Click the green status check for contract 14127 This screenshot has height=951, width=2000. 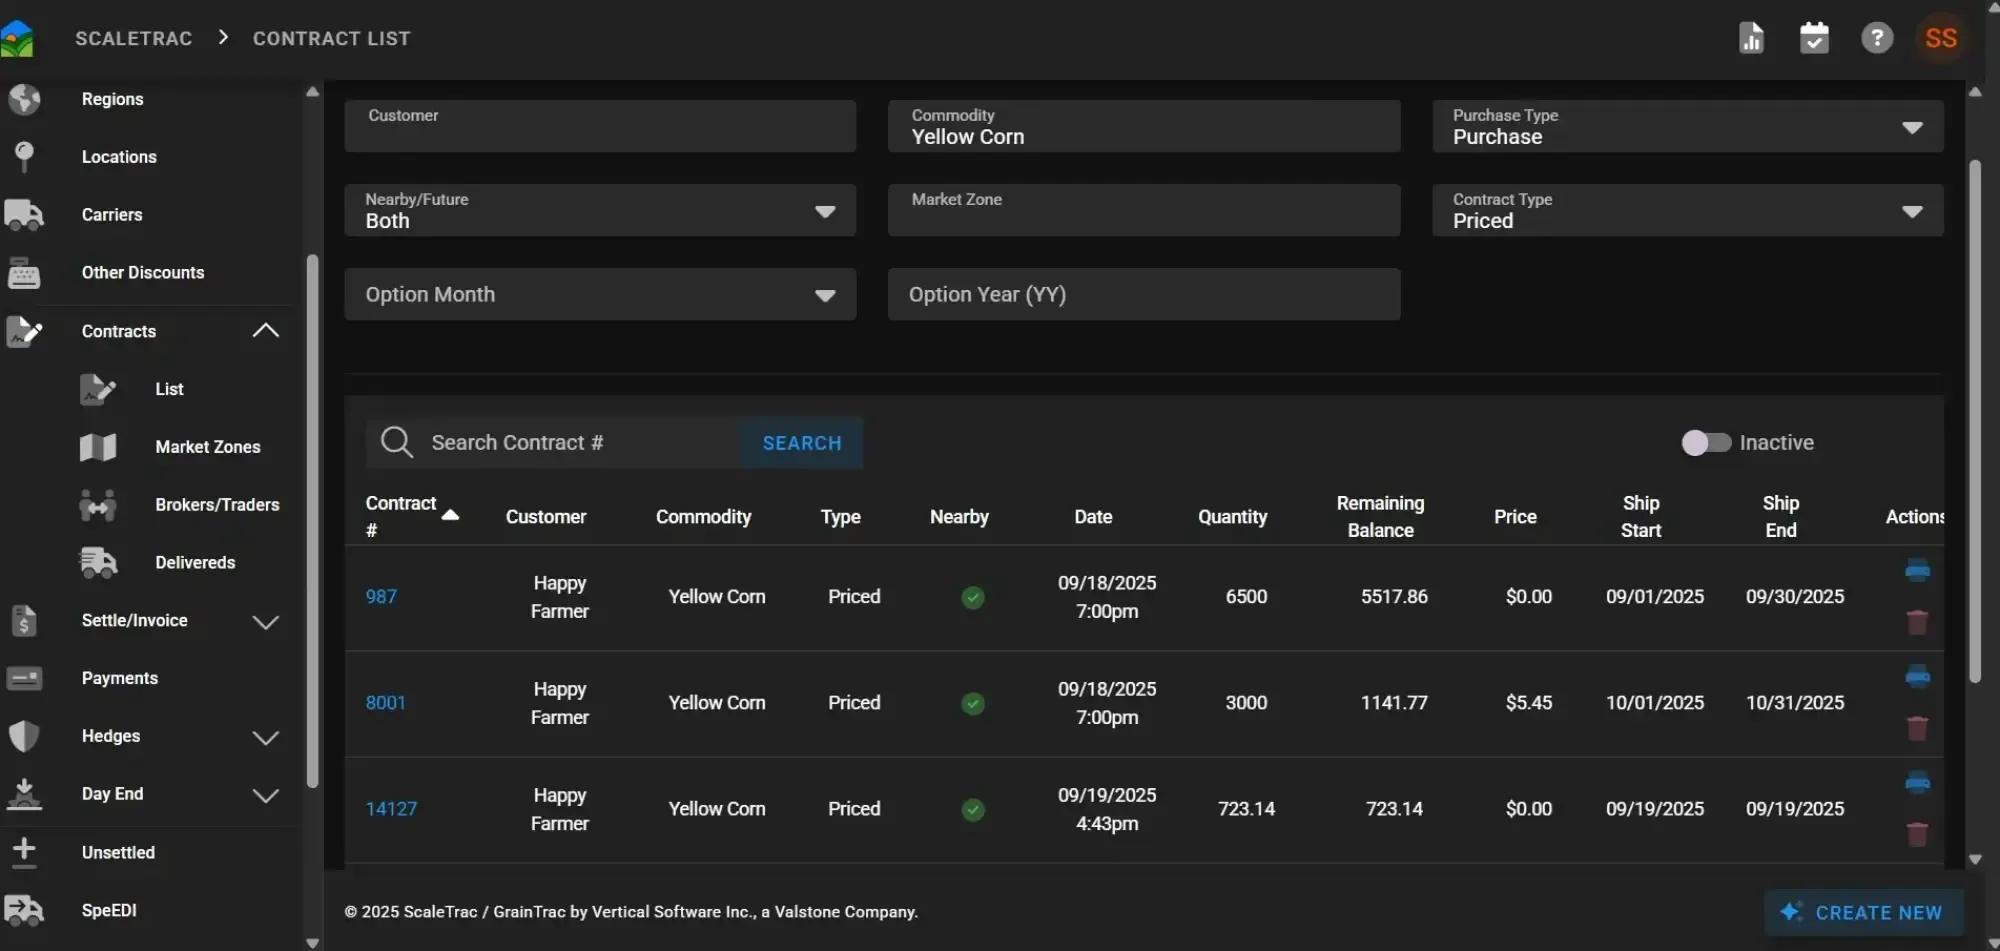point(973,810)
